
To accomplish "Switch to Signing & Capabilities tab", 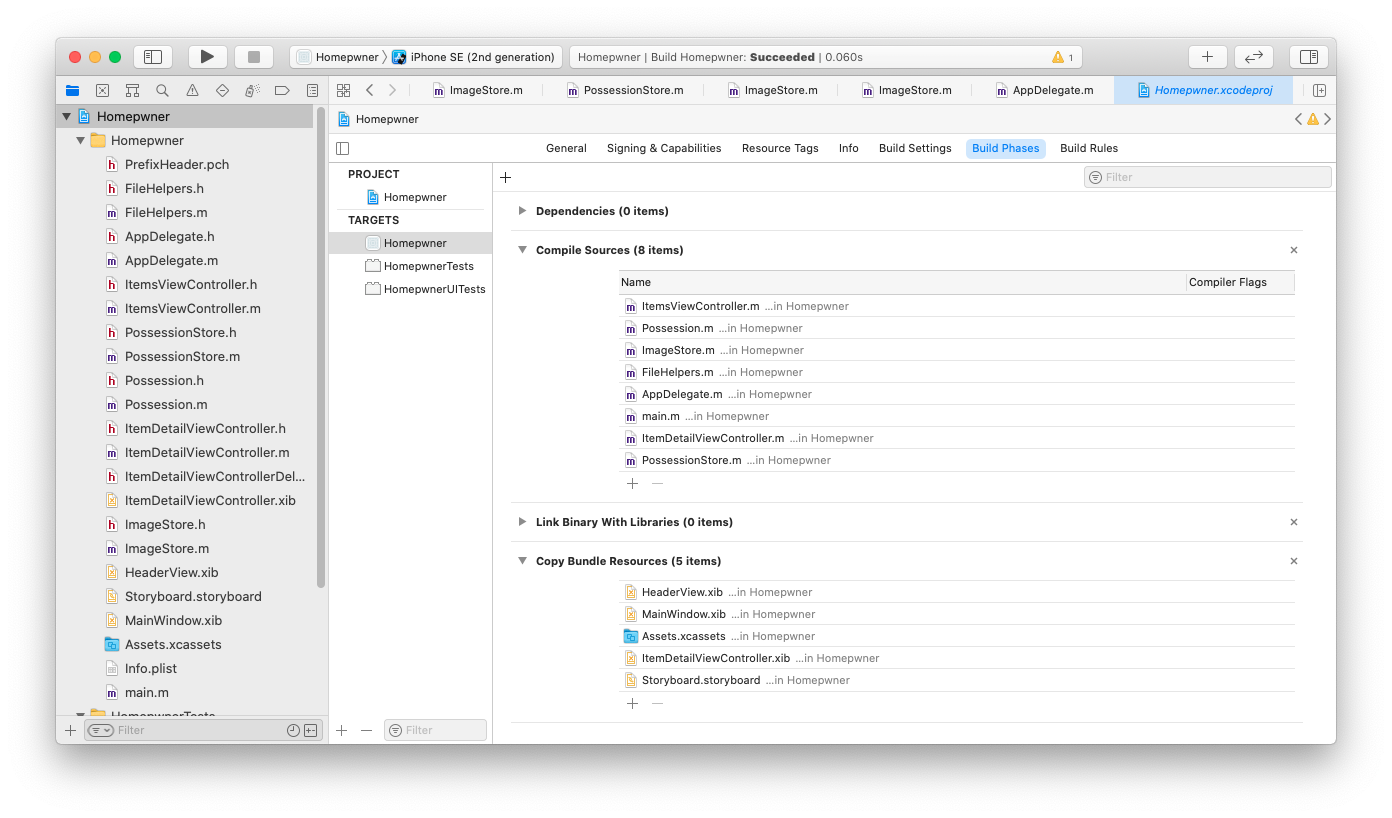I will coord(664,148).
